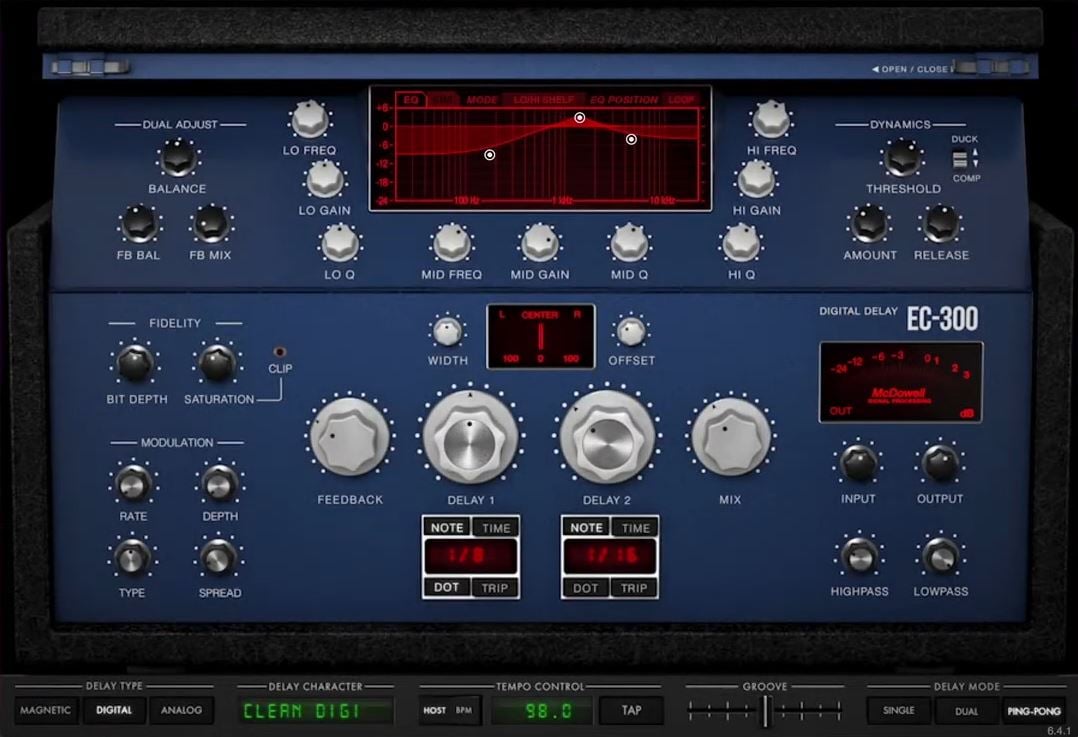Enable DOT for Delay 2
The image size is (1078, 737).
585,587
